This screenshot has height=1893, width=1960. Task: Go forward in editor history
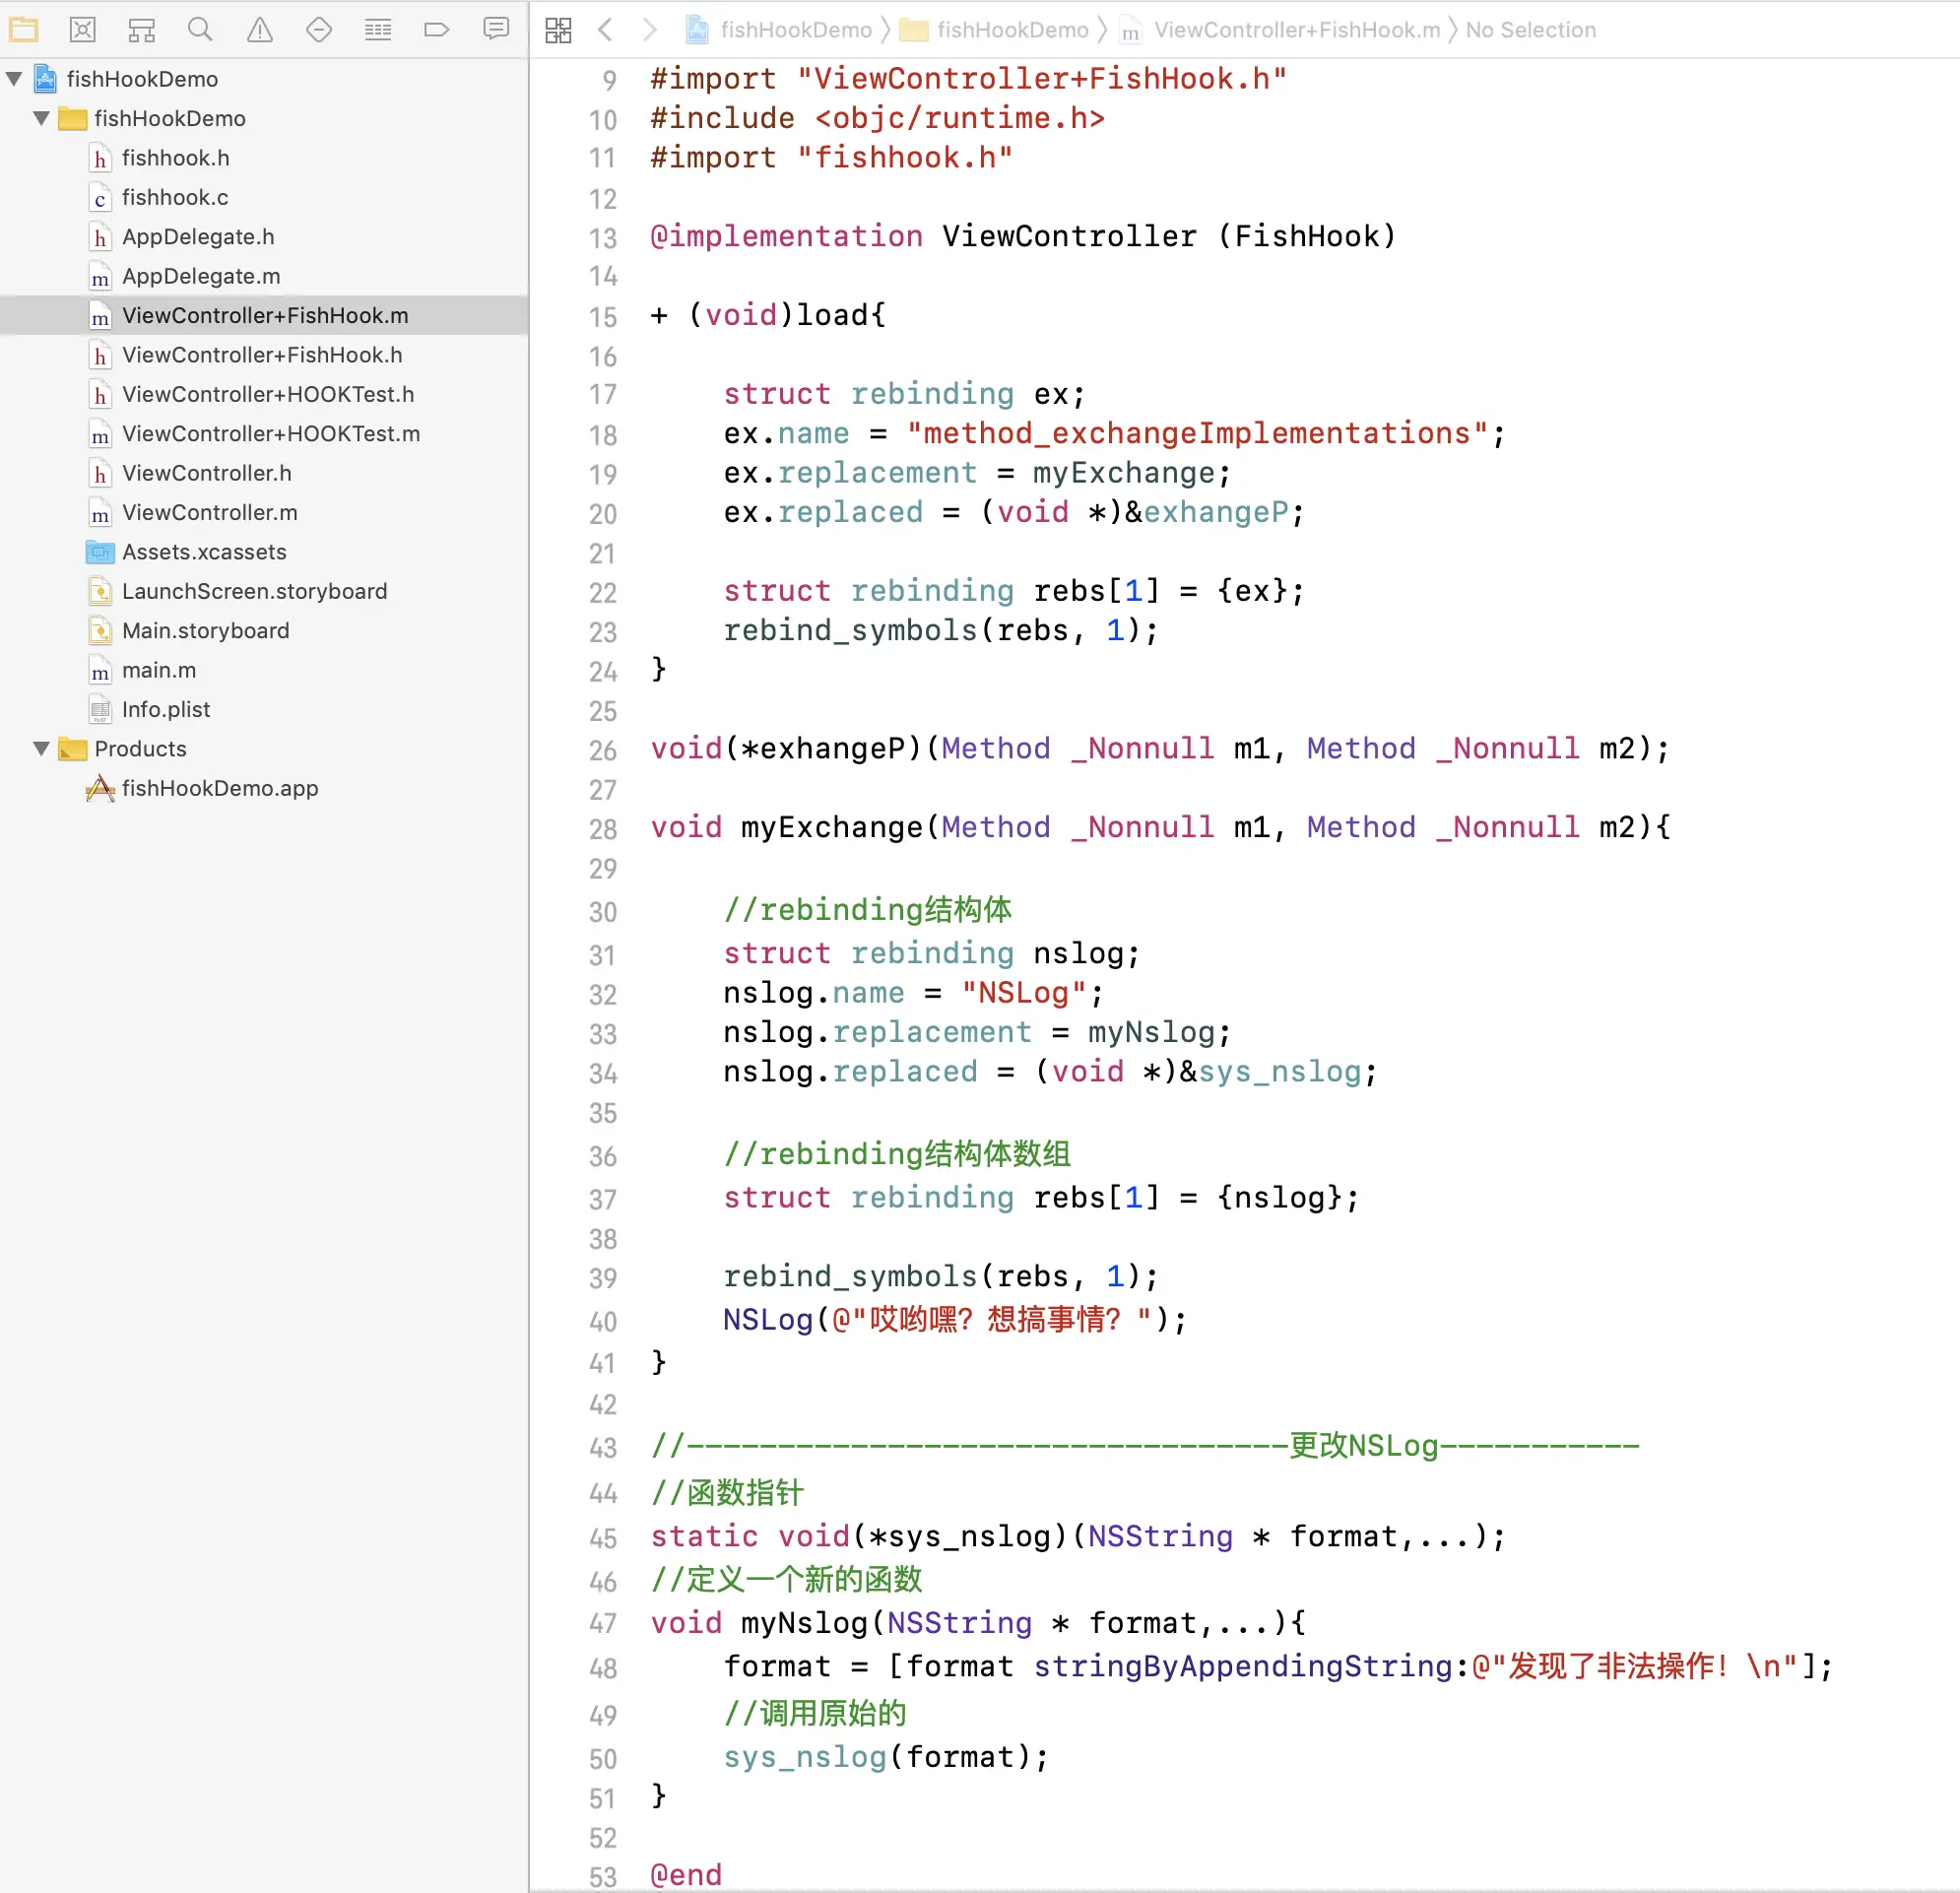coord(650,30)
